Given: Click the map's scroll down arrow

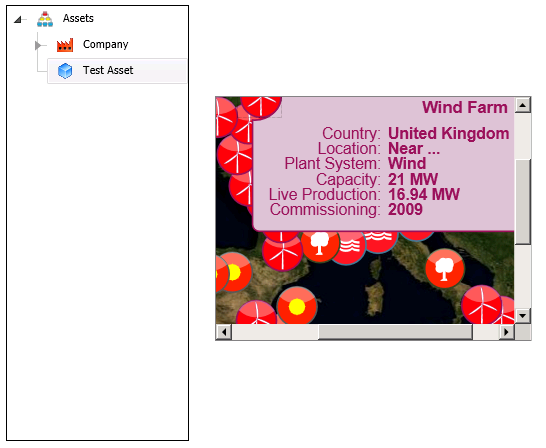Looking at the screenshot, I should 523,316.
